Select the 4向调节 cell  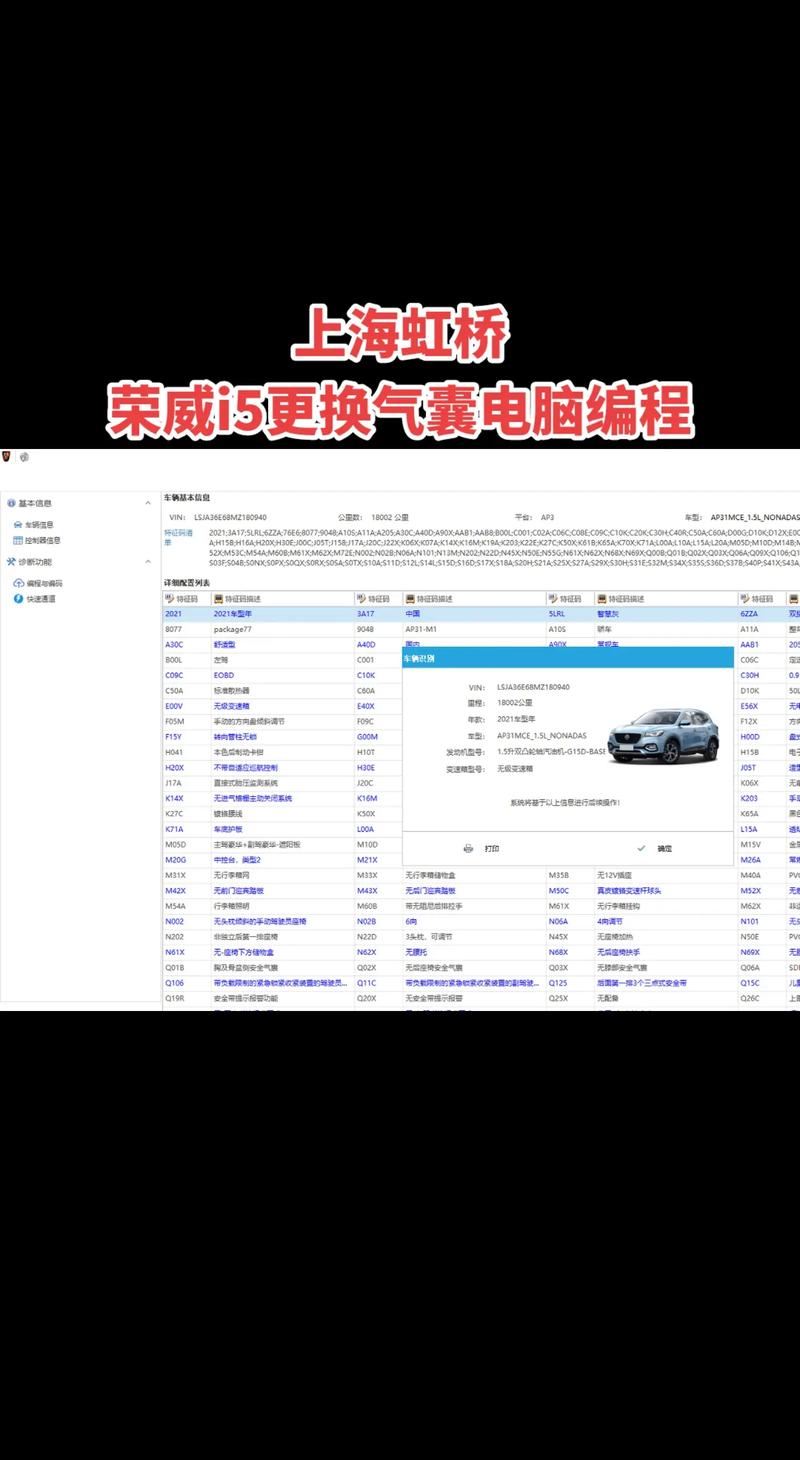tap(665, 921)
